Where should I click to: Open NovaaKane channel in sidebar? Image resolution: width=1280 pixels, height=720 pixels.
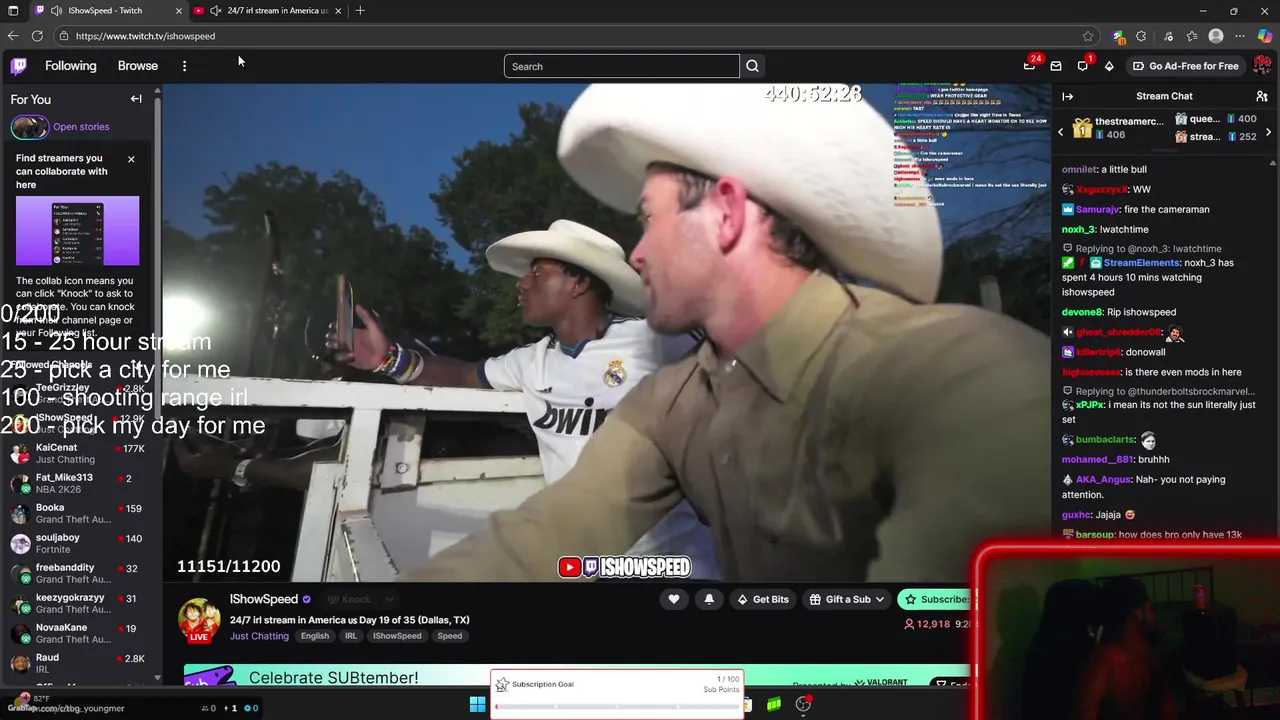pos(80,634)
